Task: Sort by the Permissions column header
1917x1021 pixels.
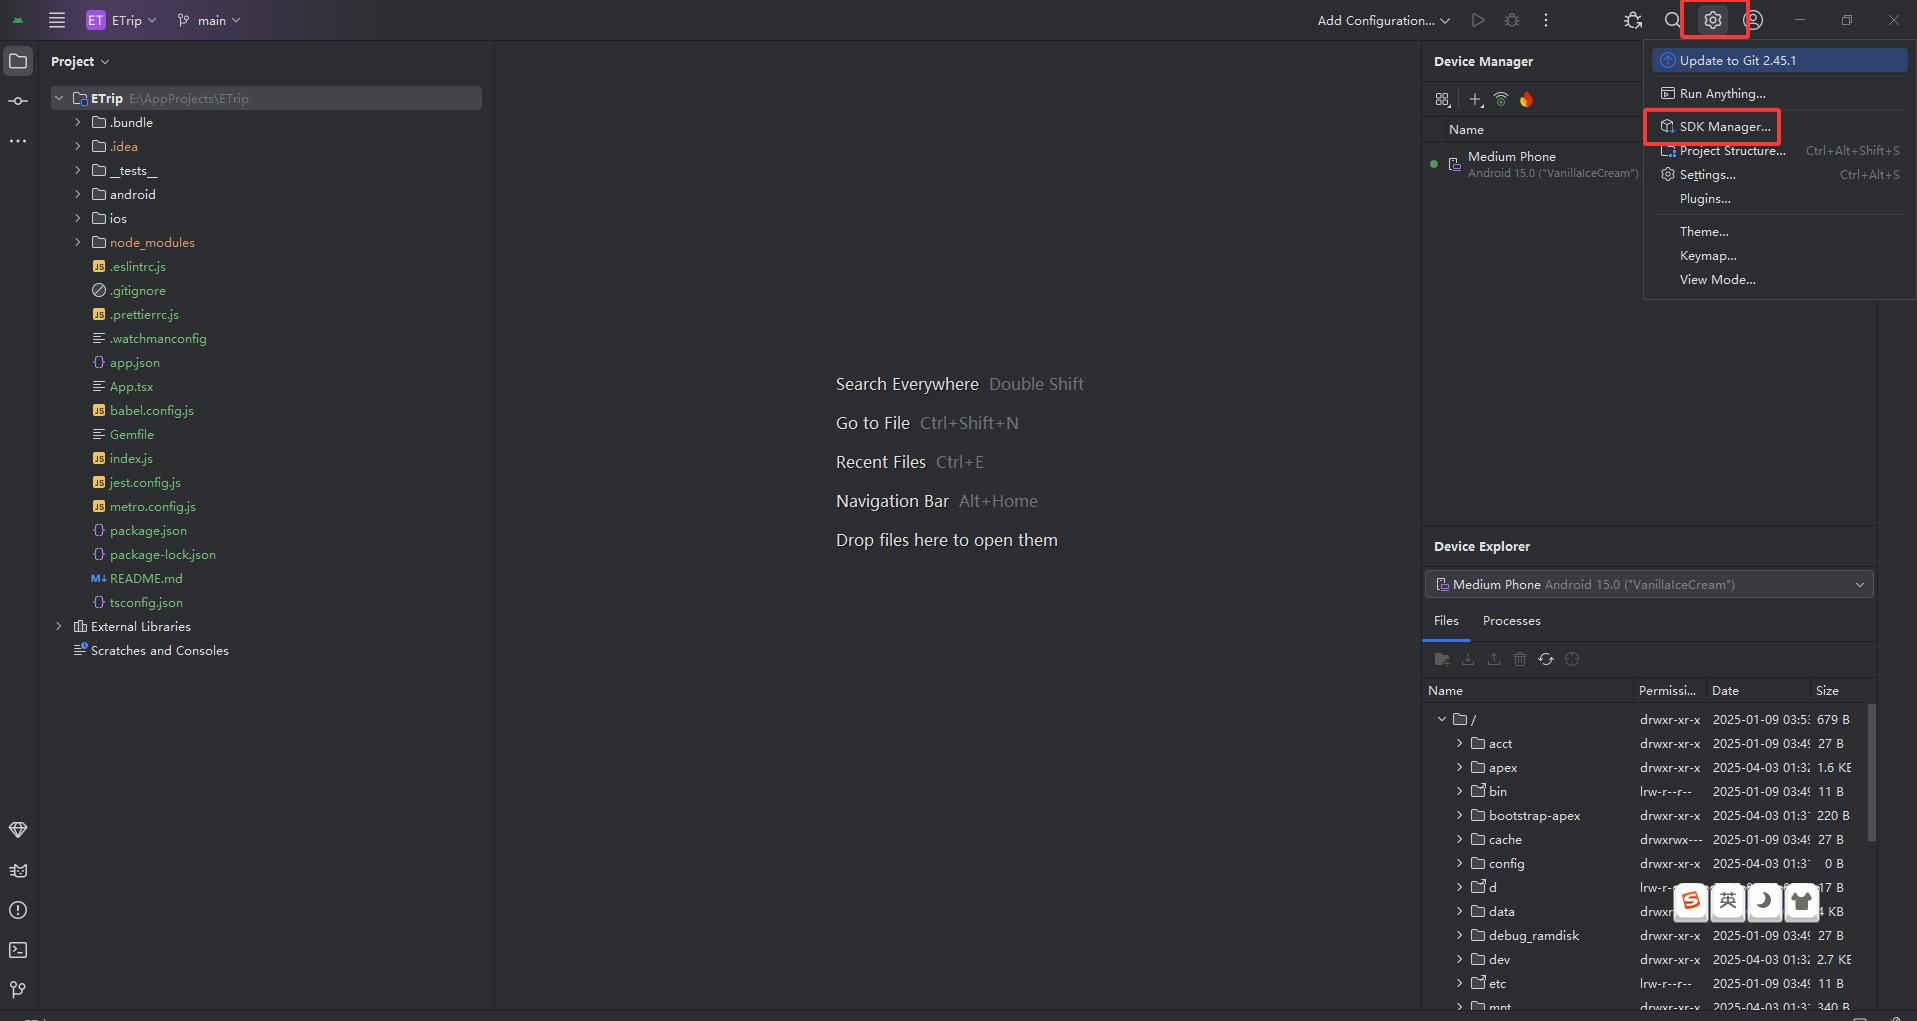Action: click(1668, 690)
